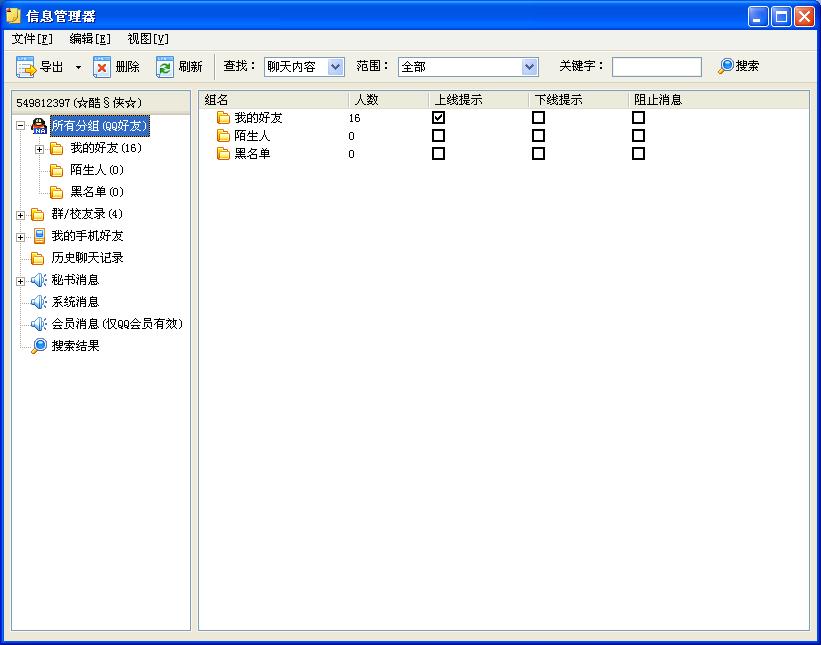Check 下线提示 for 黑名单
This screenshot has height=645, width=821.
(x=538, y=153)
